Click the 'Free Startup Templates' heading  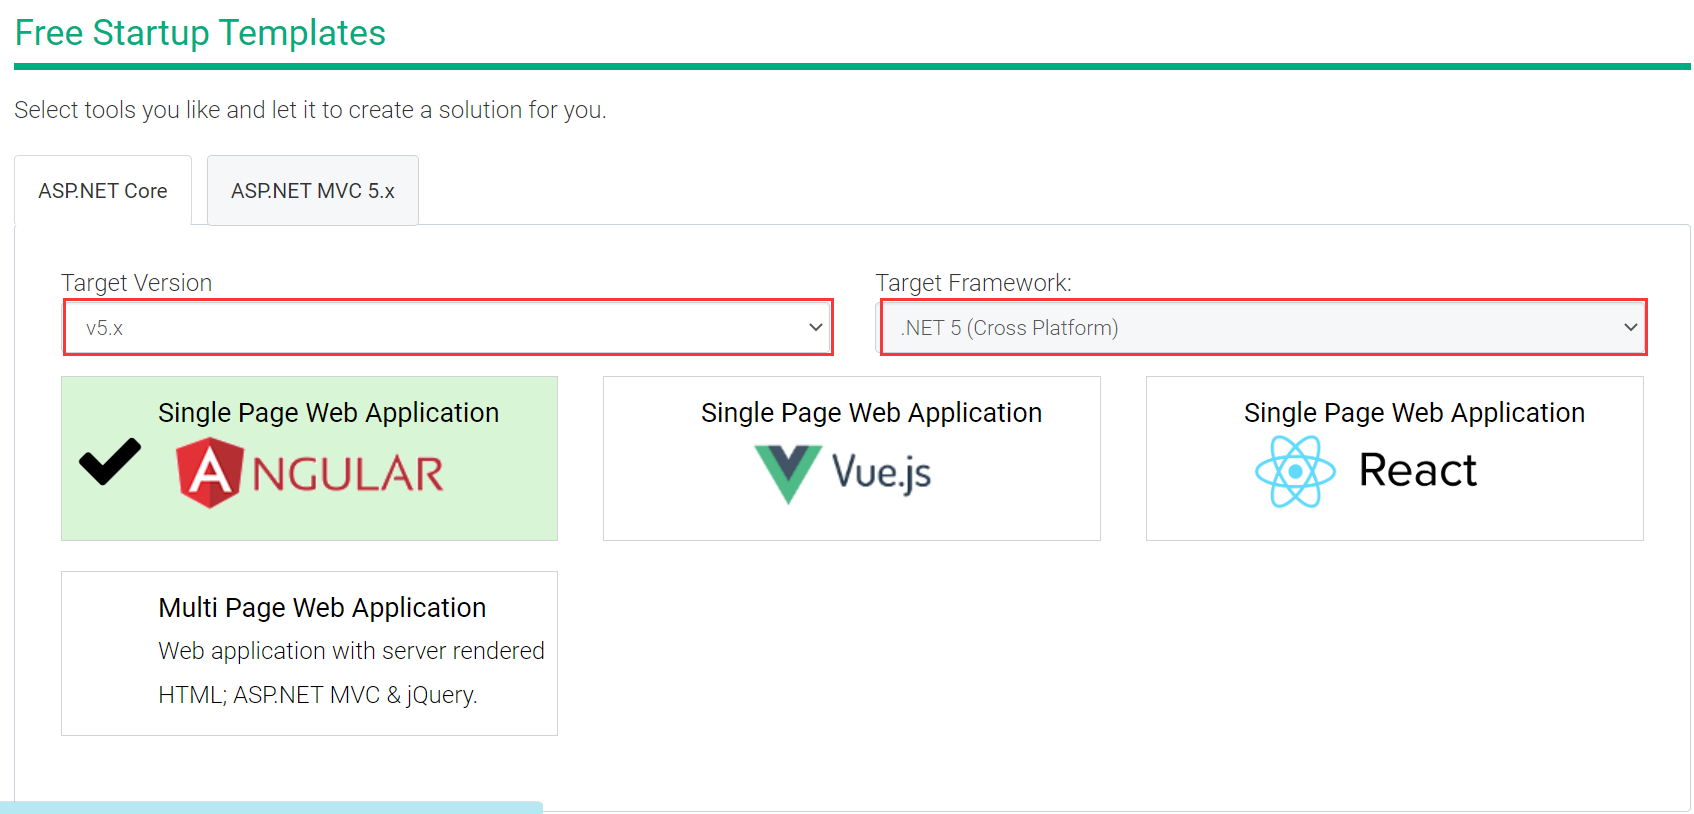click(200, 33)
